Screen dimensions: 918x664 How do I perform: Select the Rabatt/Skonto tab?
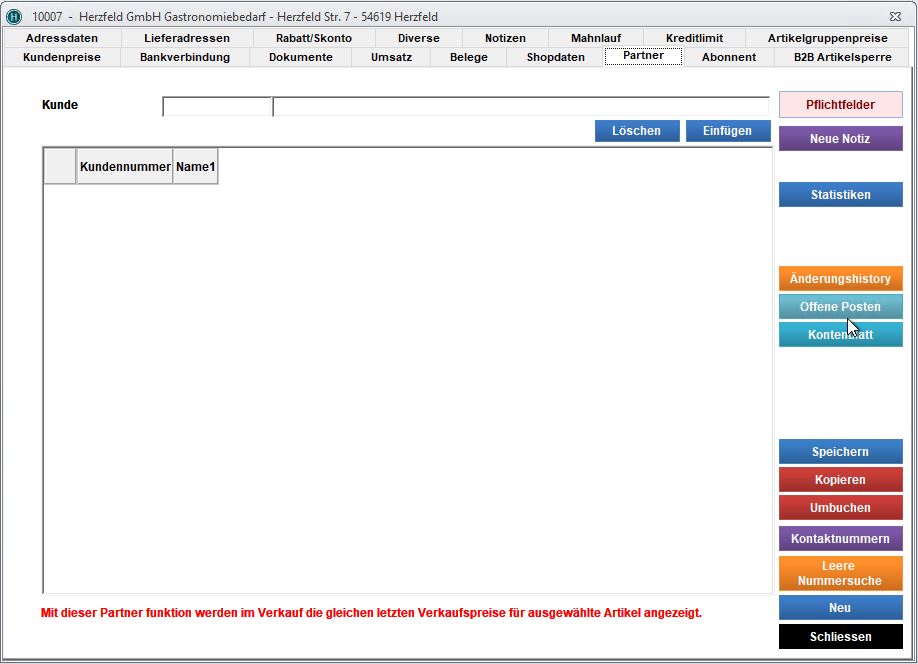(x=314, y=38)
